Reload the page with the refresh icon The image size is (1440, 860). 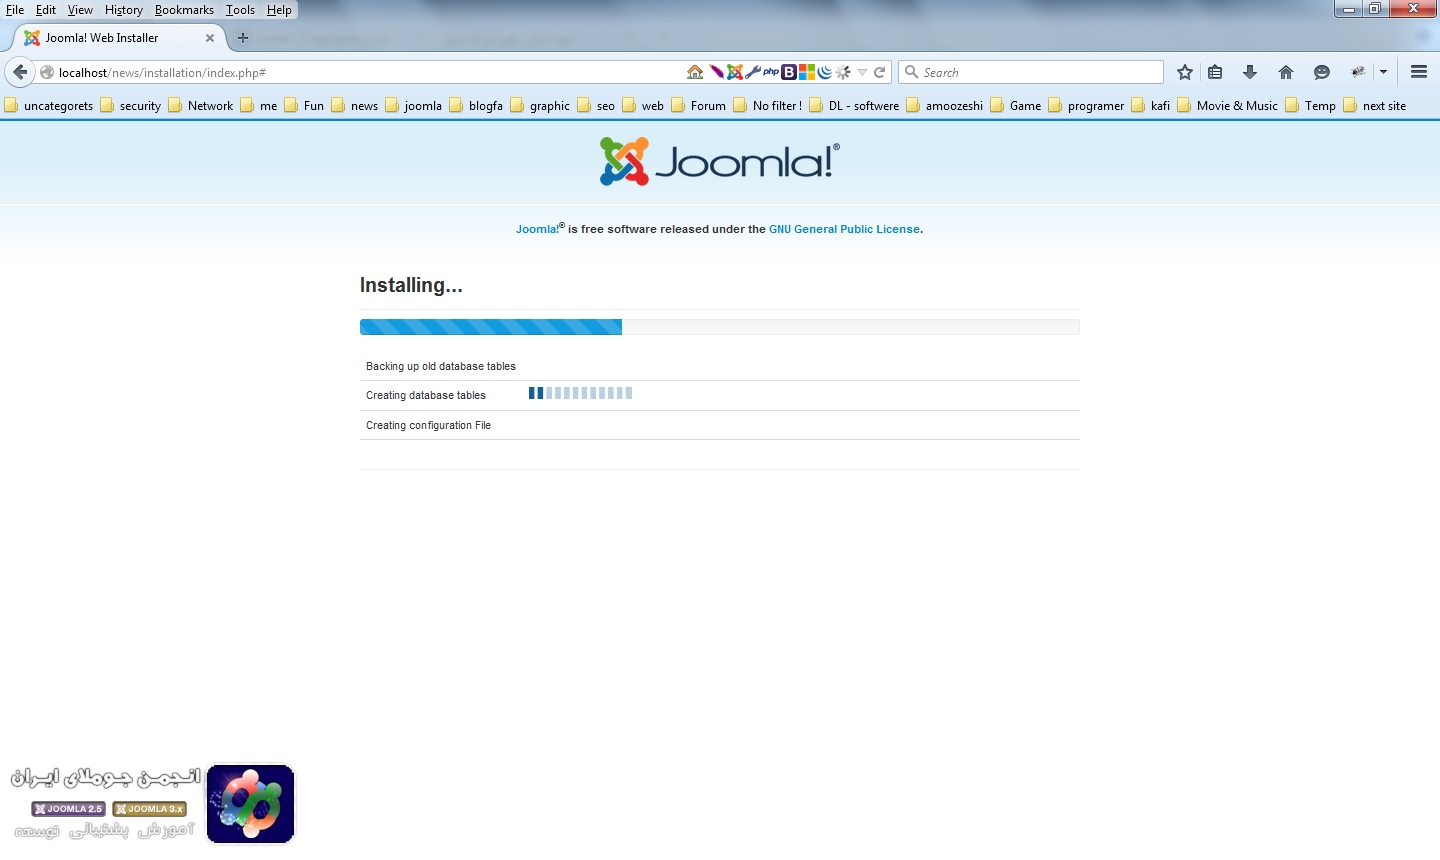coord(880,72)
